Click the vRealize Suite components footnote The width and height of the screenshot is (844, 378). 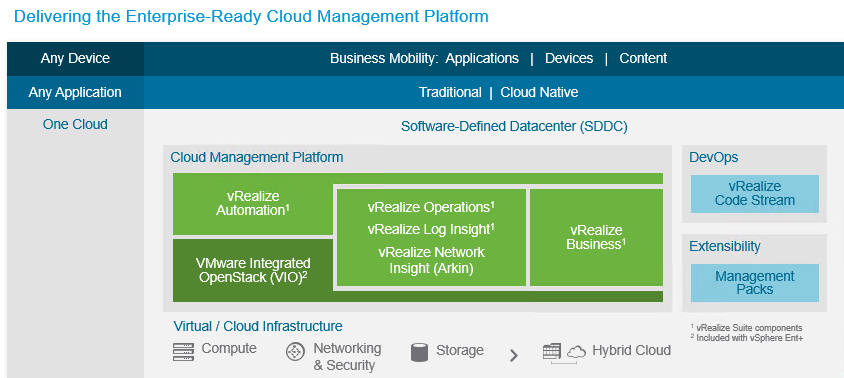click(746, 327)
